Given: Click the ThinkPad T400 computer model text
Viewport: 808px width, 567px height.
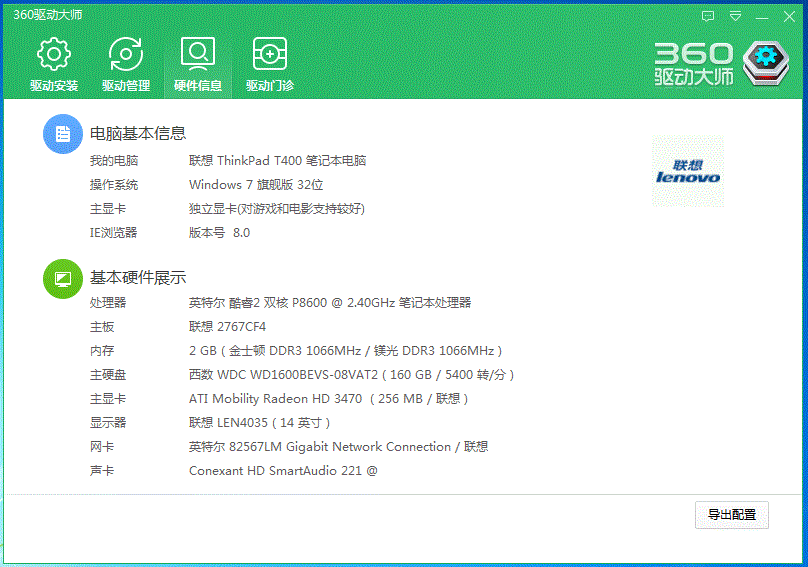Looking at the screenshot, I should pyautogui.click(x=277, y=161).
